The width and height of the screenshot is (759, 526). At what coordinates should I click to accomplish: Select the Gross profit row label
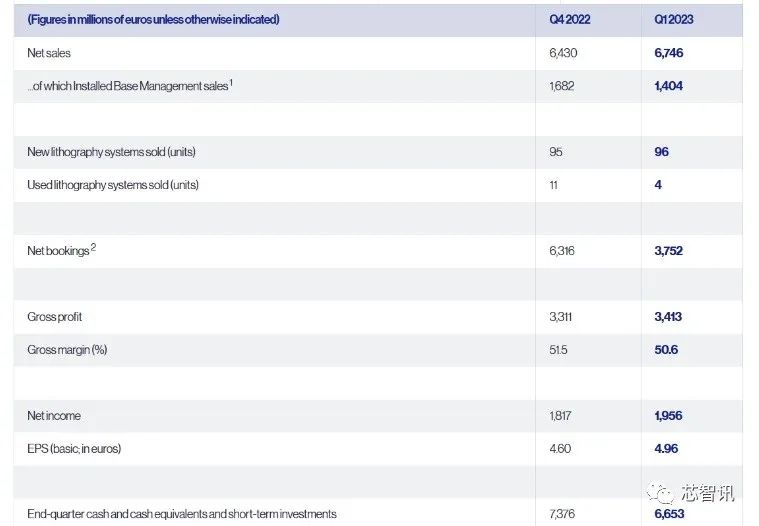click(x=54, y=317)
